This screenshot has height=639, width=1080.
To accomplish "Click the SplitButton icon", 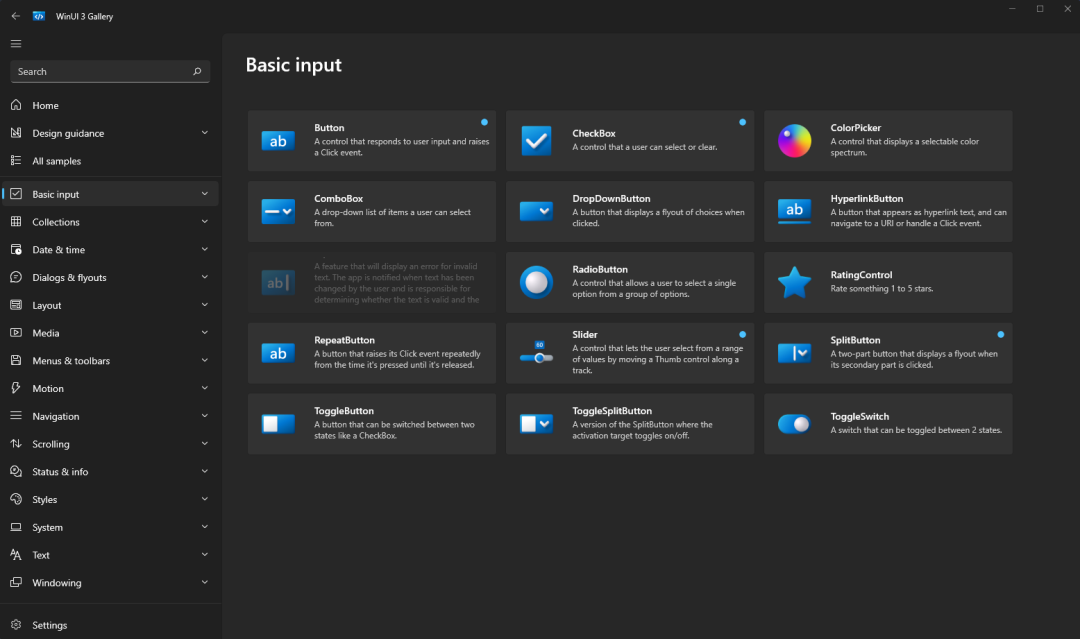I will (x=794, y=353).
